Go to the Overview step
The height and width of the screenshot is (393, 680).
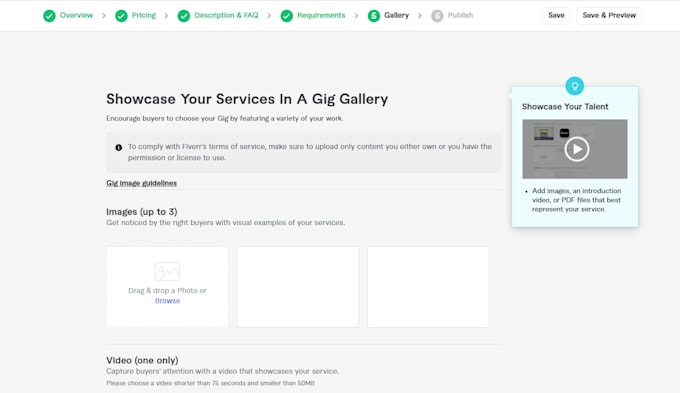pyautogui.click(x=76, y=15)
